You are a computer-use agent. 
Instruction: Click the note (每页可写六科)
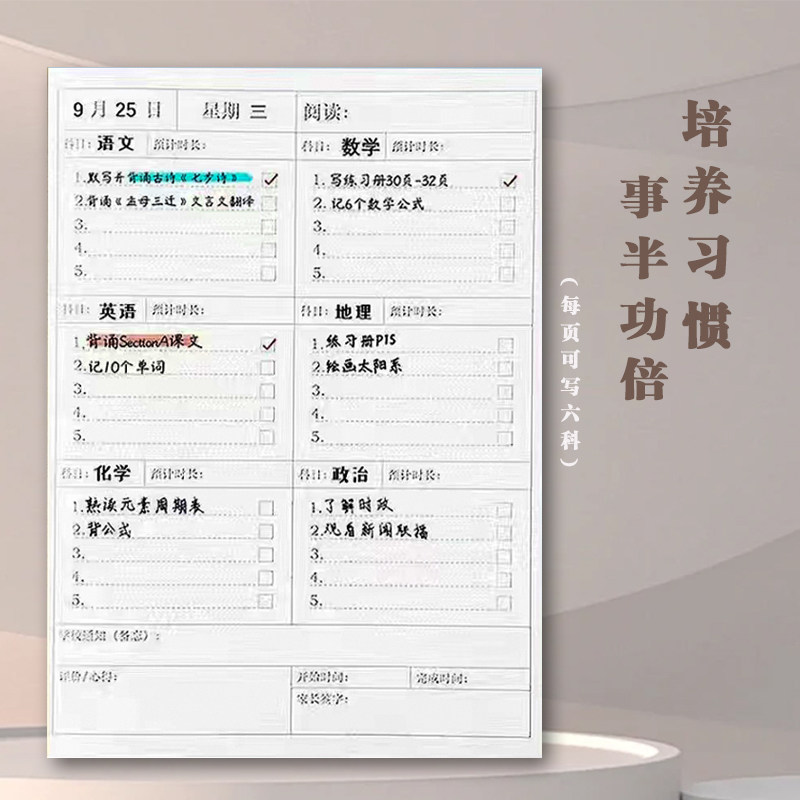pyautogui.click(x=570, y=372)
